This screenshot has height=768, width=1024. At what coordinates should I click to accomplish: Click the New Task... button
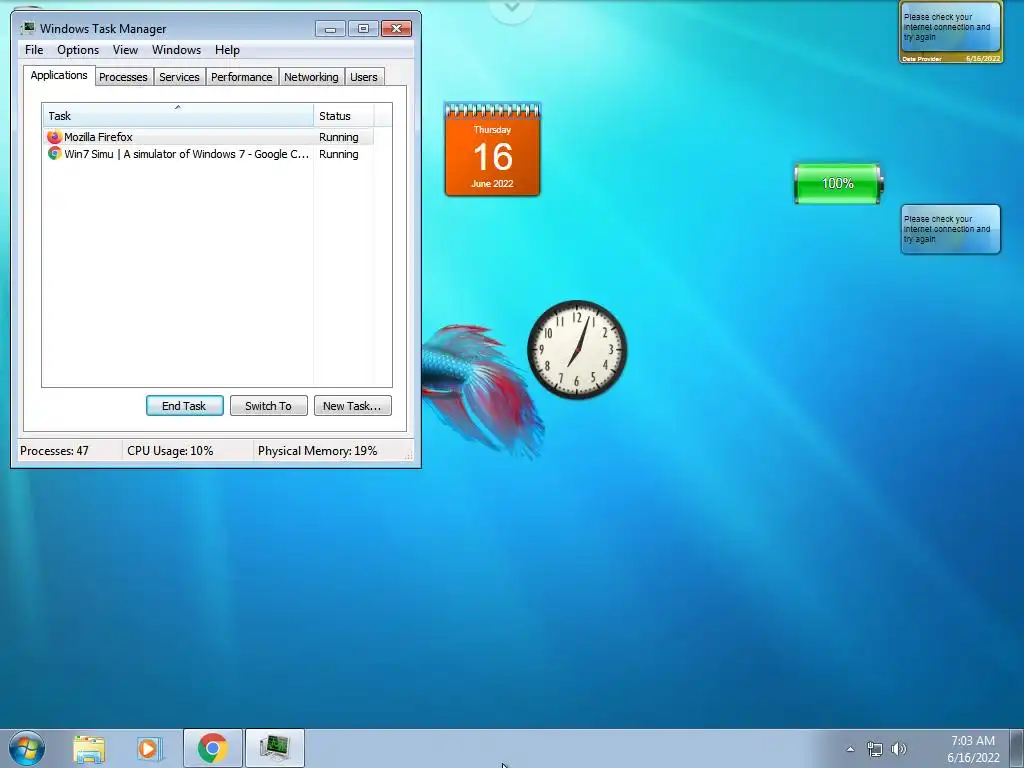click(x=352, y=406)
